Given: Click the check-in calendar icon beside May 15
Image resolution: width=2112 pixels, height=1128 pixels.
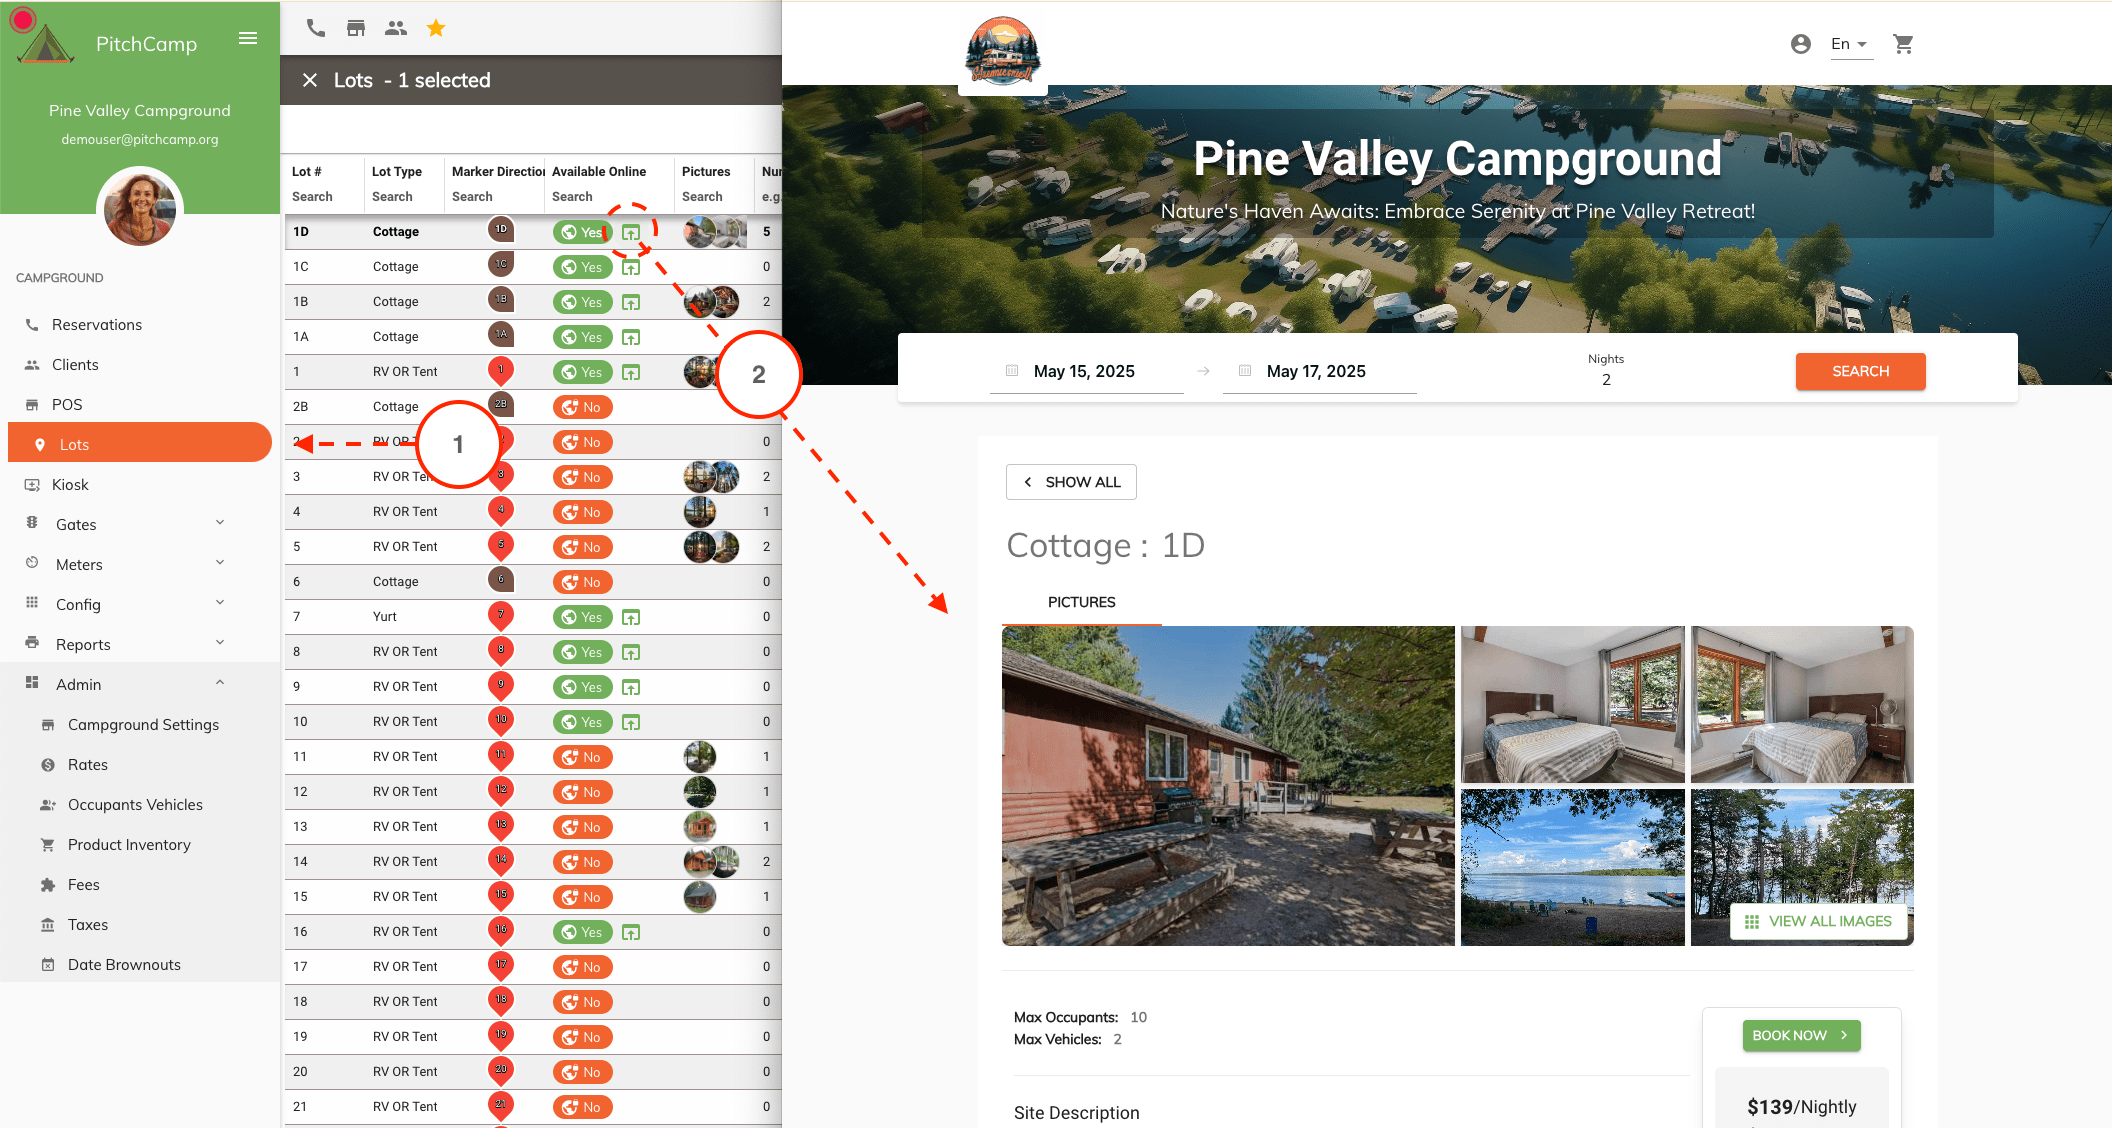Looking at the screenshot, I should point(1012,371).
